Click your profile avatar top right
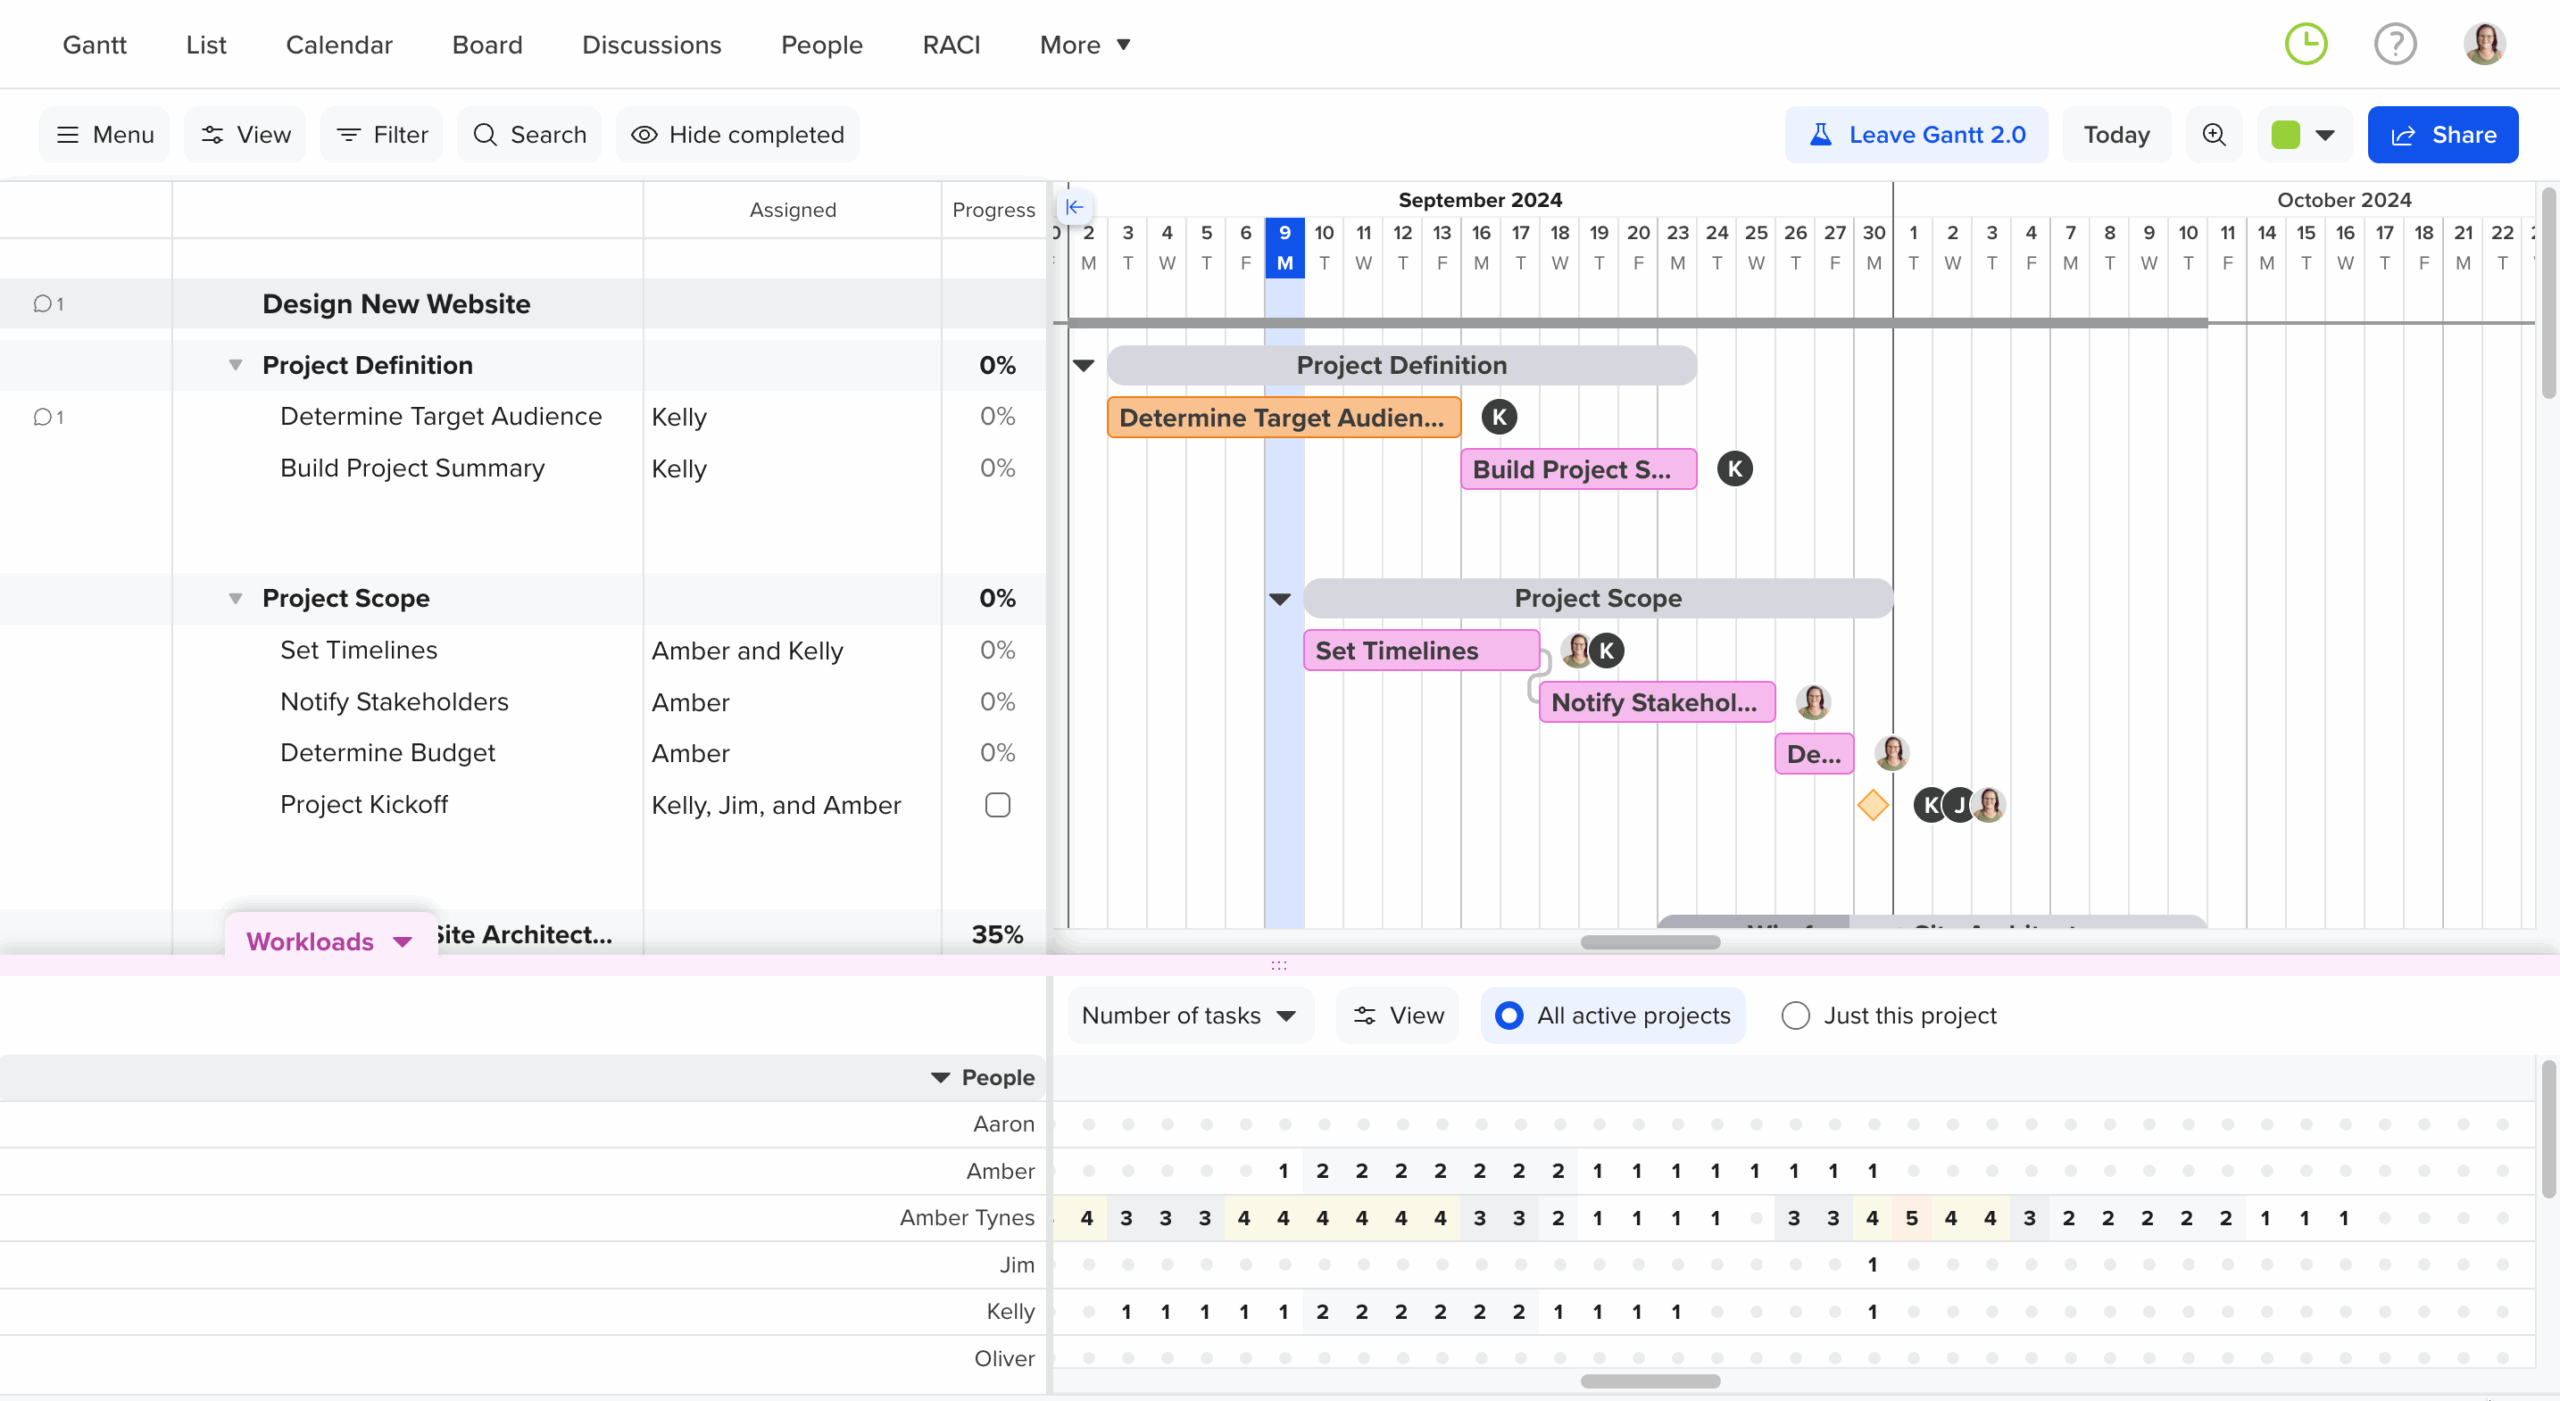 pos(2486,44)
